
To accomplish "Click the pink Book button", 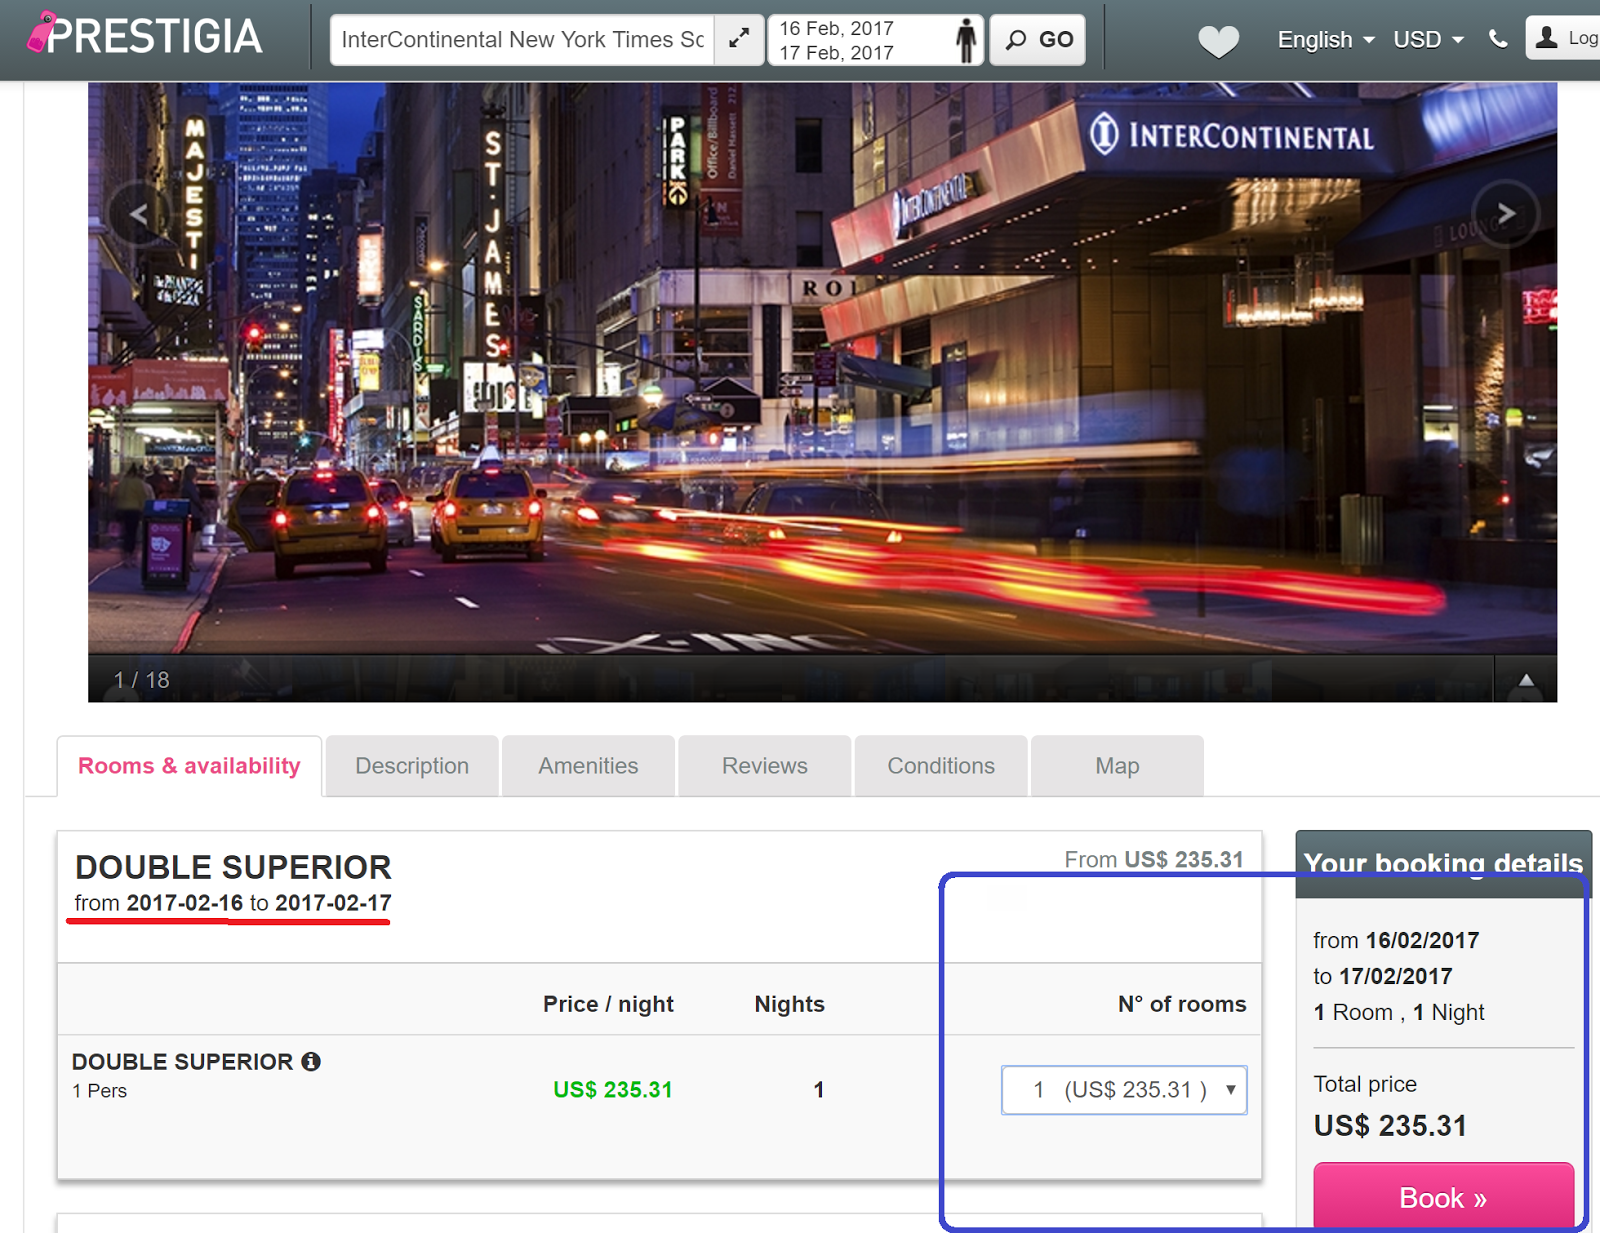I will tap(1443, 1196).
